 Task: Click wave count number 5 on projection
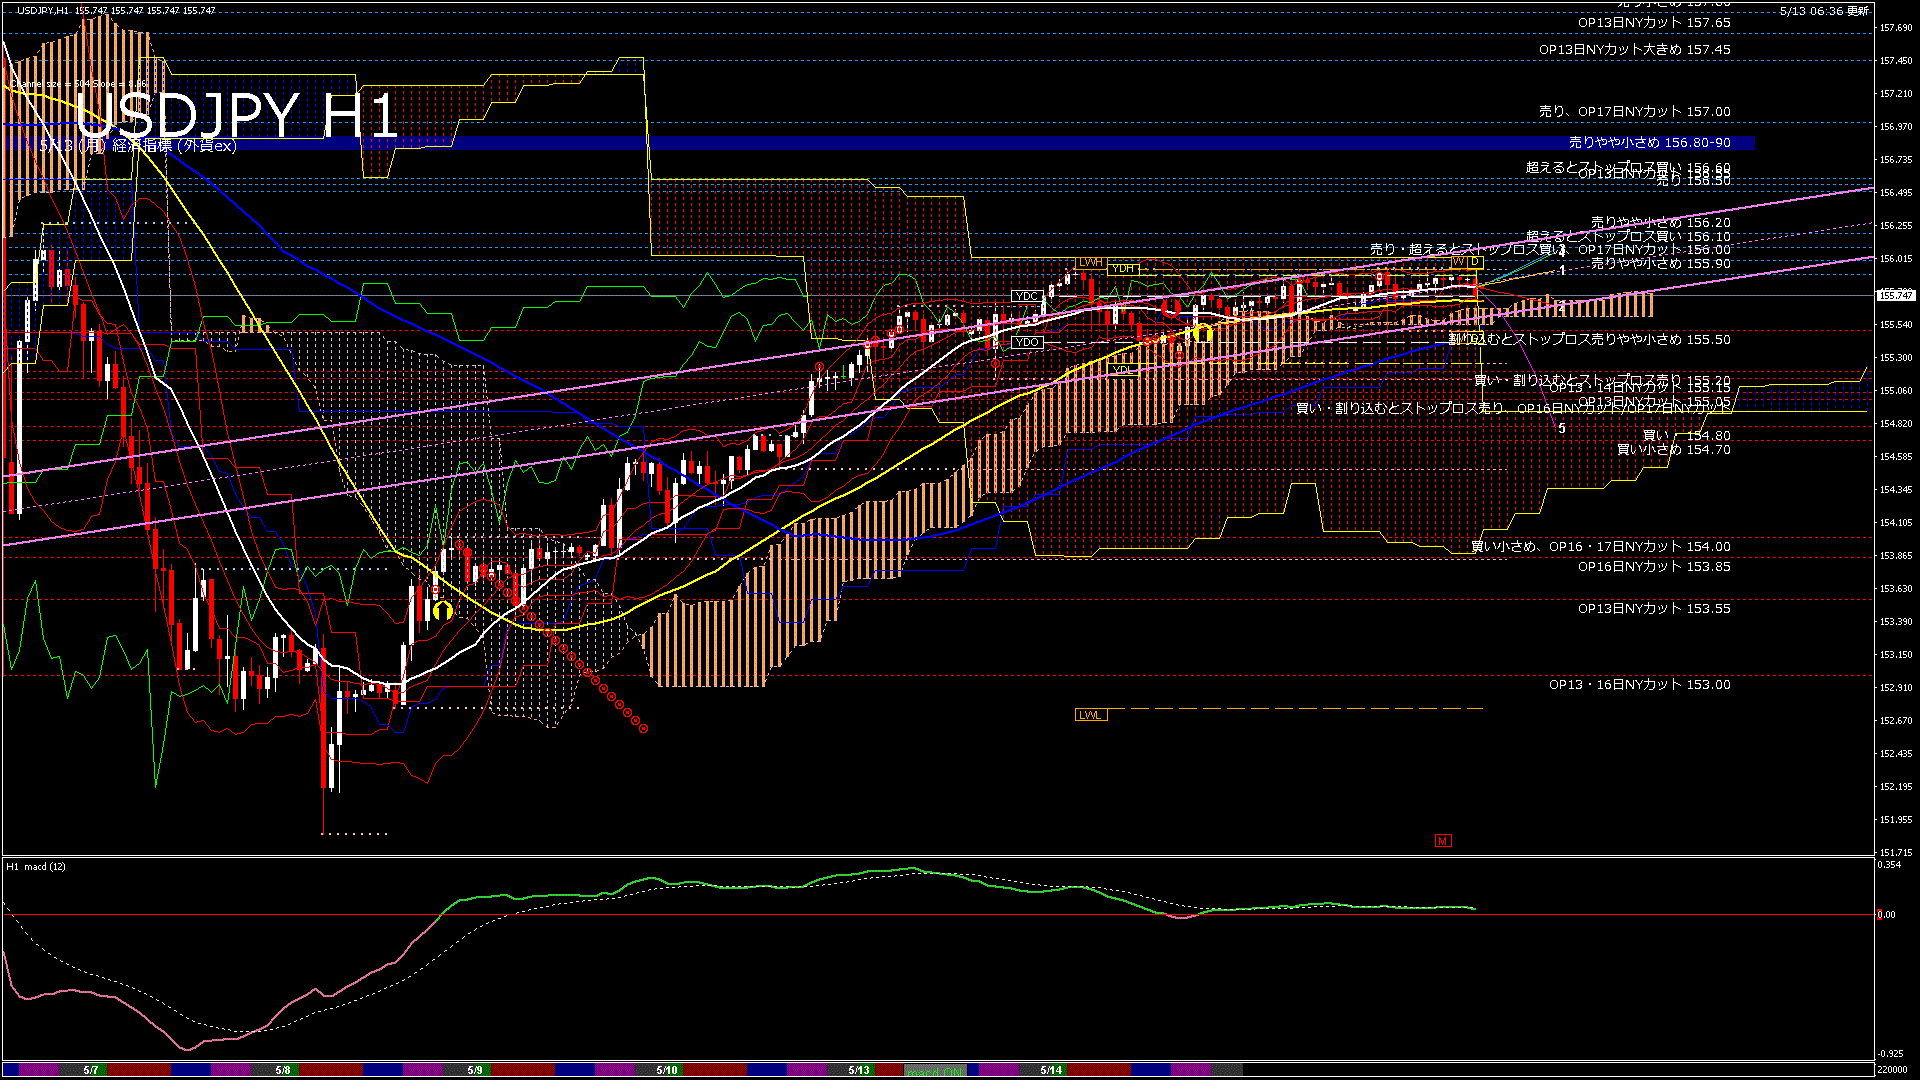(x=1562, y=428)
